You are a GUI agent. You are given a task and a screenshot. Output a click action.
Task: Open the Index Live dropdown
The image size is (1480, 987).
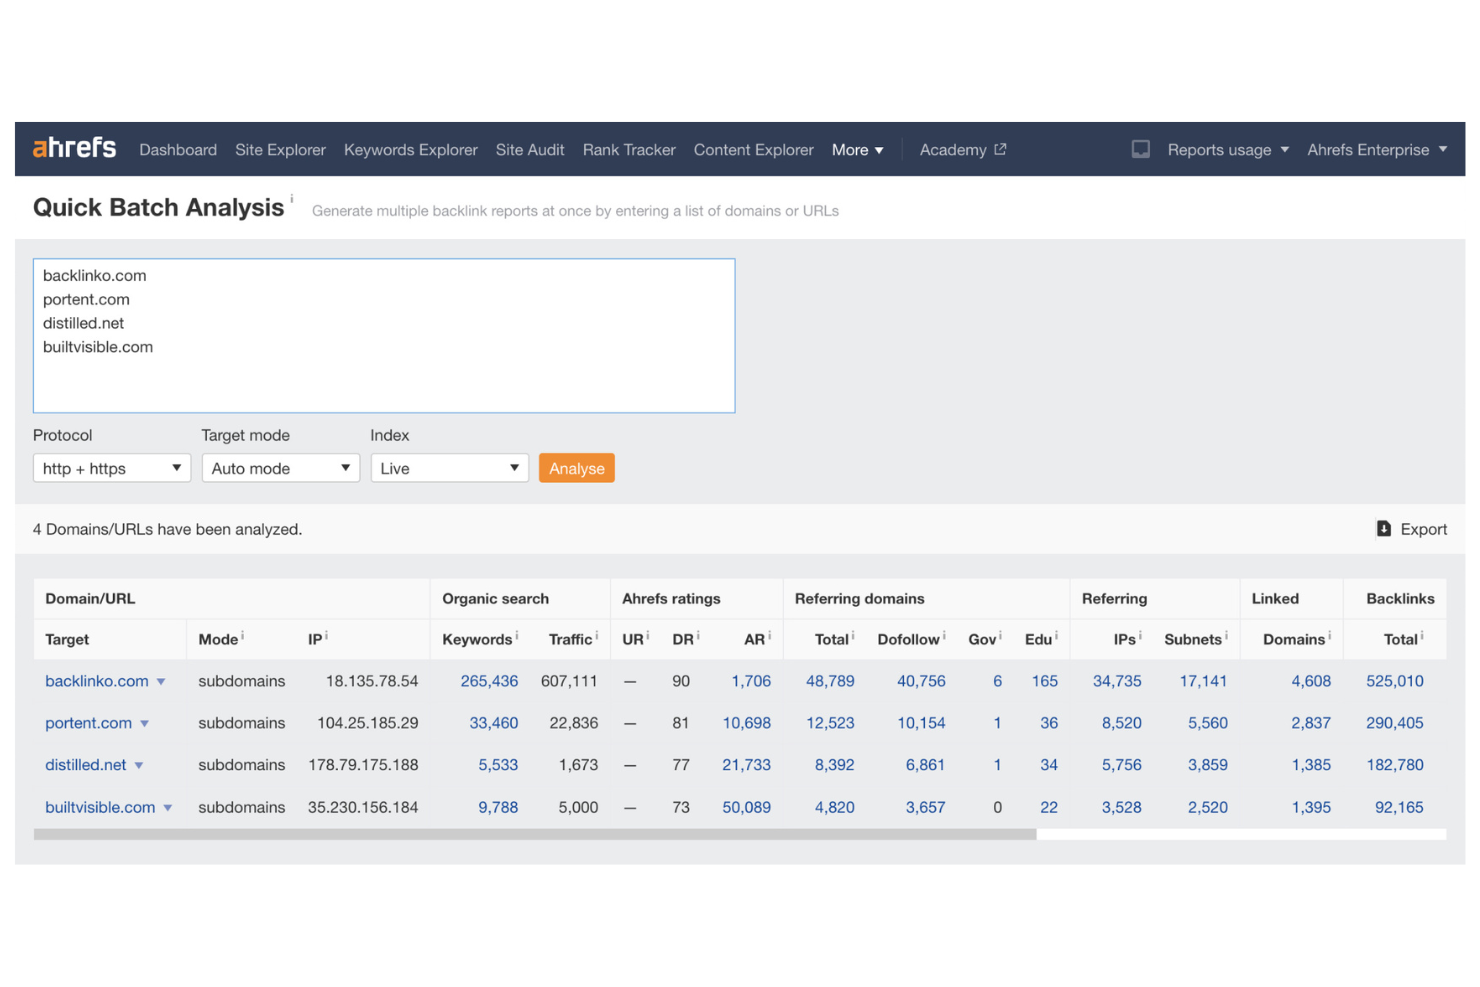[449, 467]
